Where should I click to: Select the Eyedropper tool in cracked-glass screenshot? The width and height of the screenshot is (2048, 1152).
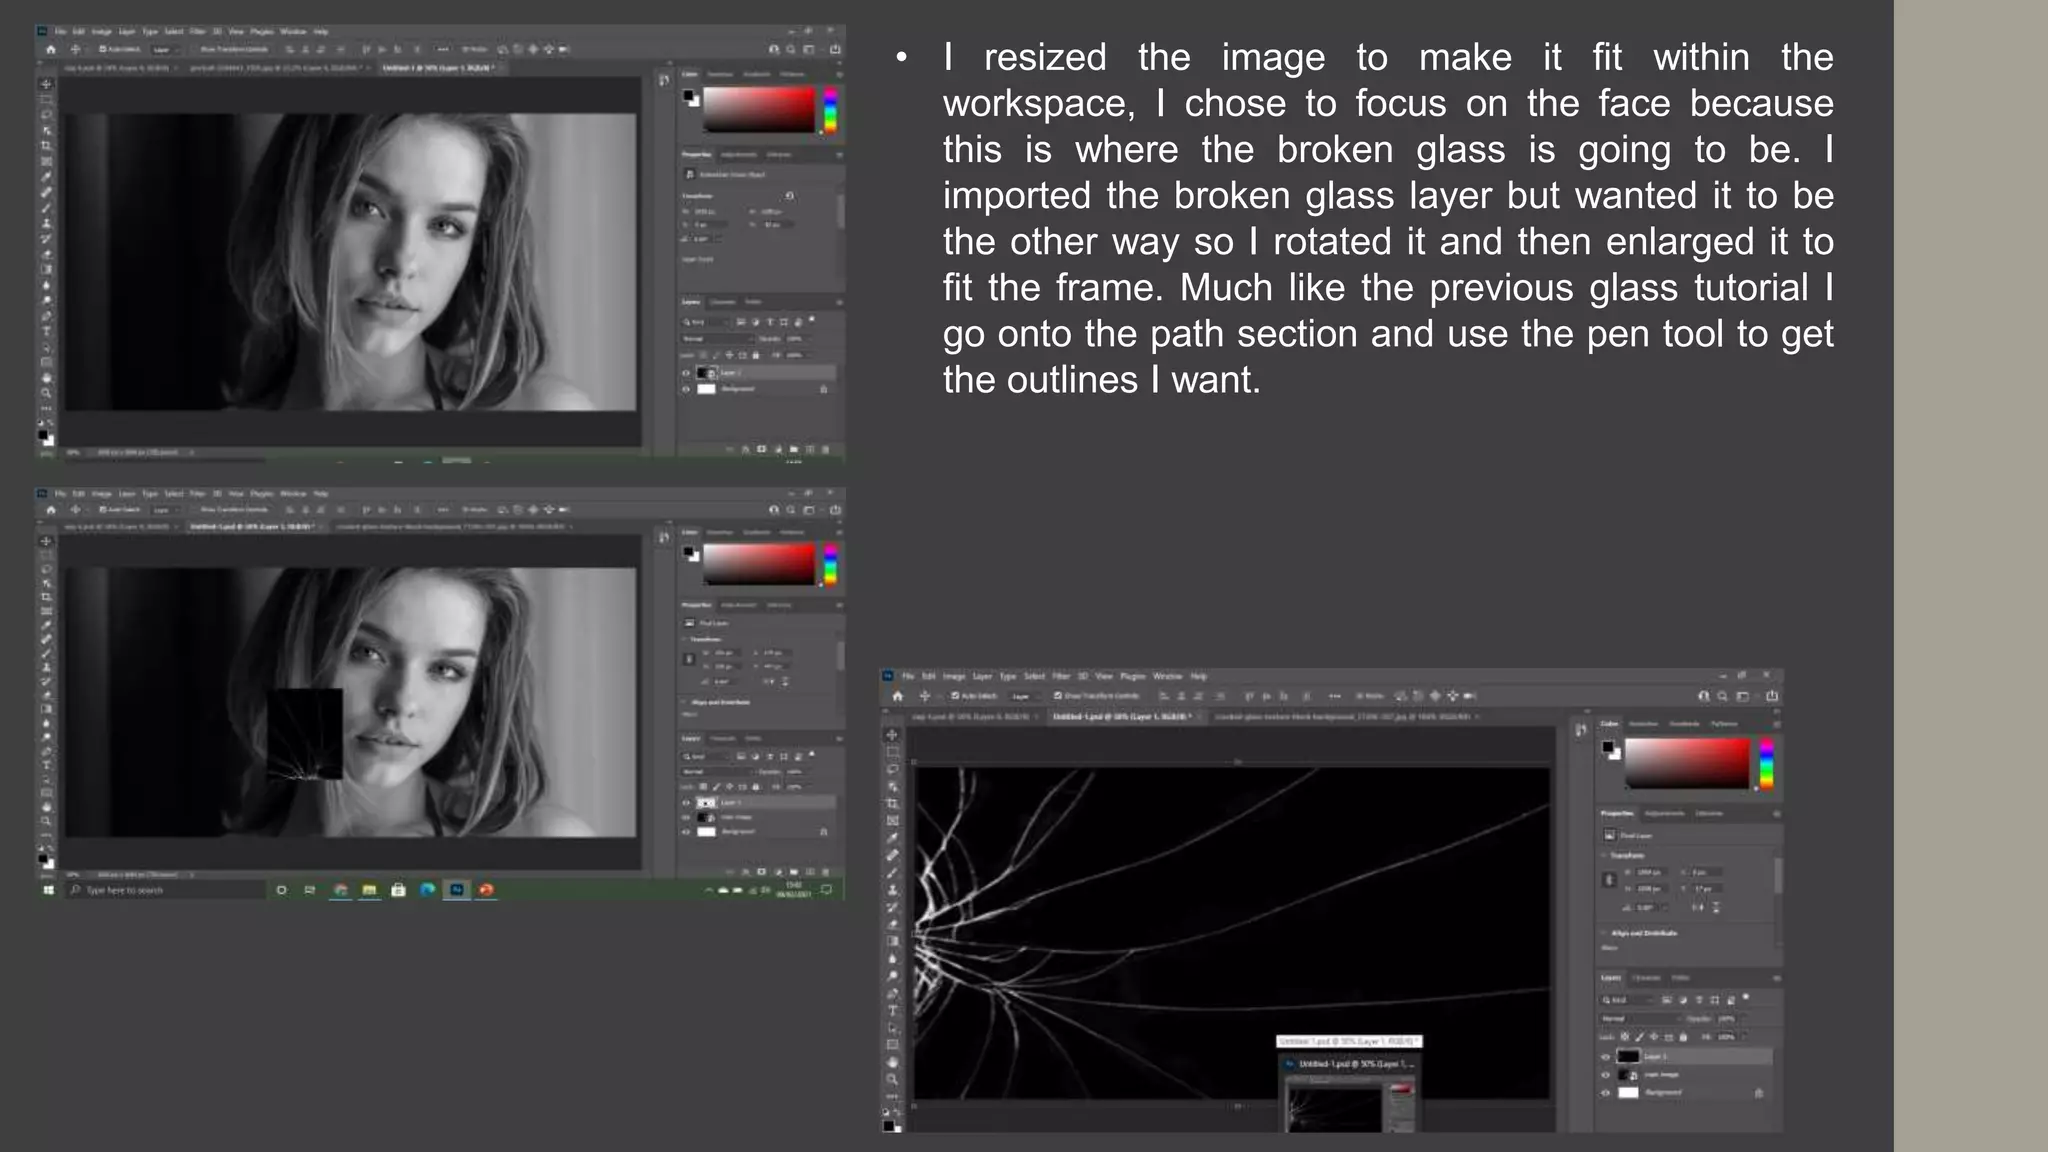(892, 838)
